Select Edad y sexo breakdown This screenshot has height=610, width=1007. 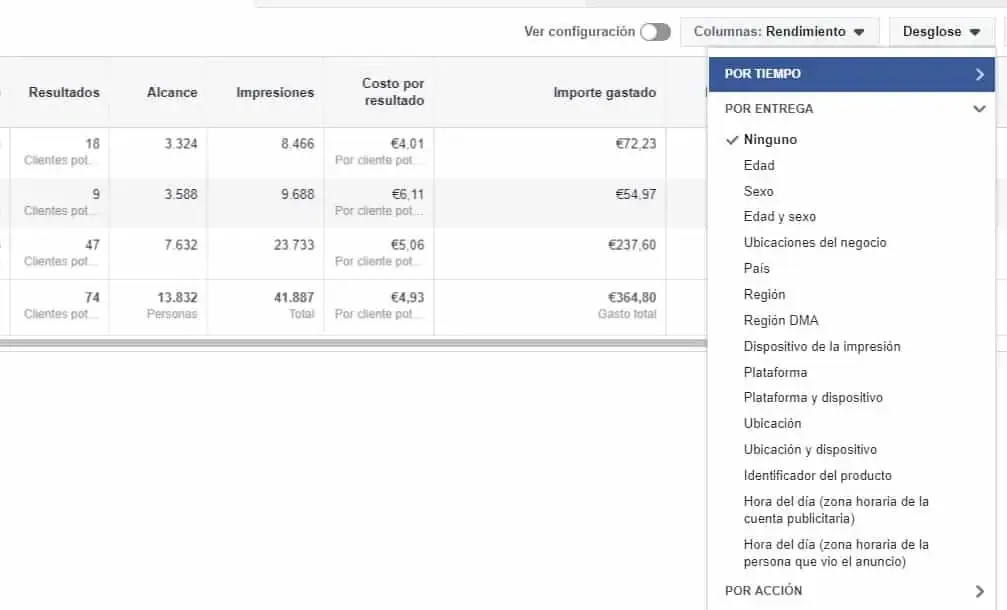coord(779,217)
